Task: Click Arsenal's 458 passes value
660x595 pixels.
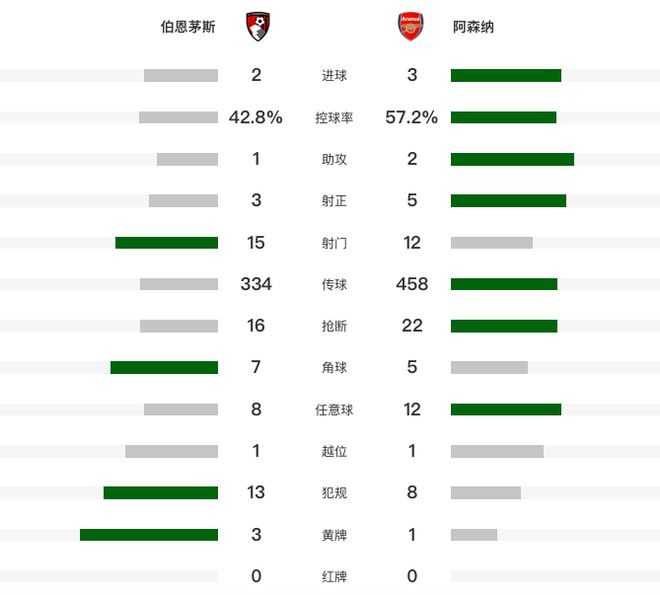Action: point(412,285)
